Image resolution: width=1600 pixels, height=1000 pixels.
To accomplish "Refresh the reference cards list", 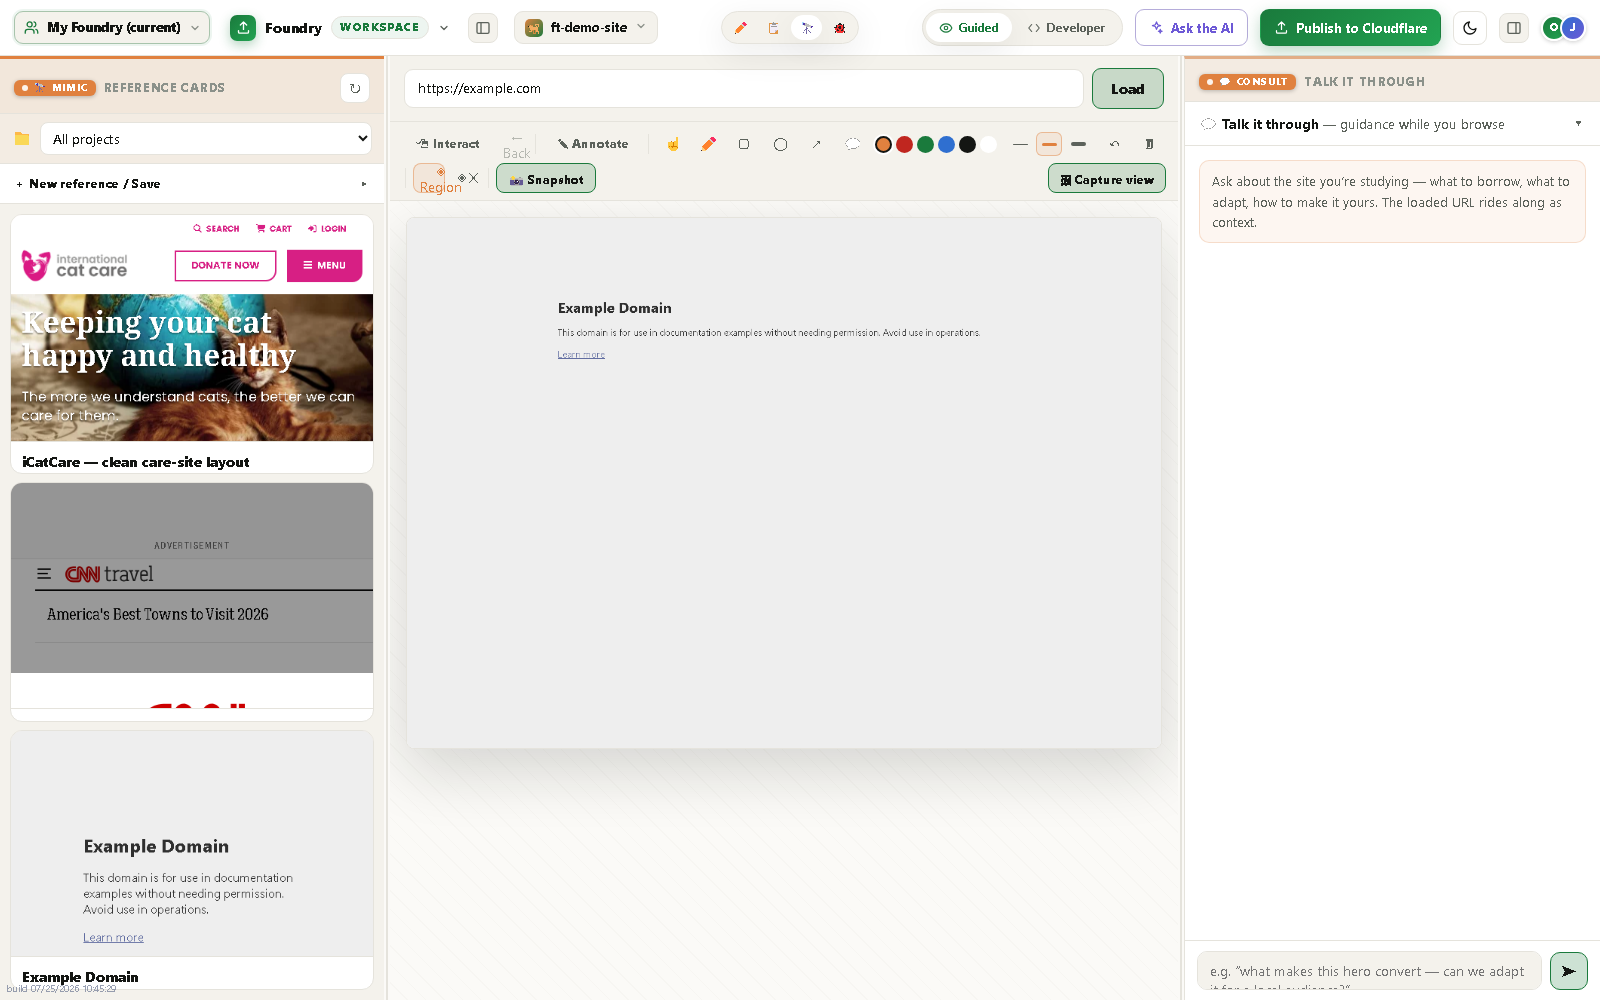I will pos(355,88).
